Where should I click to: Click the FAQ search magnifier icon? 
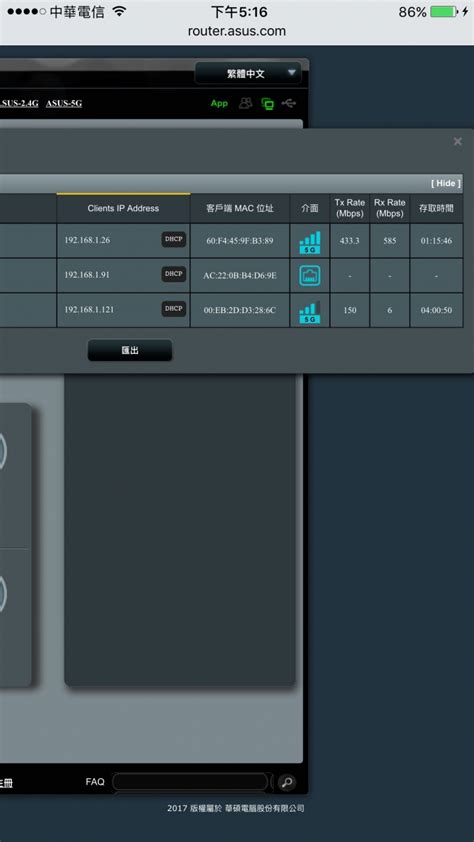(x=287, y=782)
